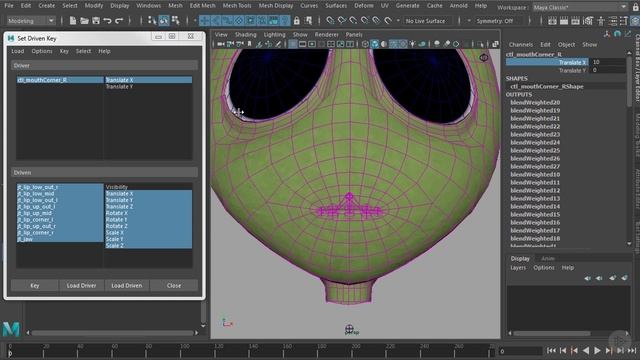Image resolution: width=640 pixels, height=360 pixels.
Task: Click the Open Scene folder icon
Action: pyautogui.click(x=84, y=20)
